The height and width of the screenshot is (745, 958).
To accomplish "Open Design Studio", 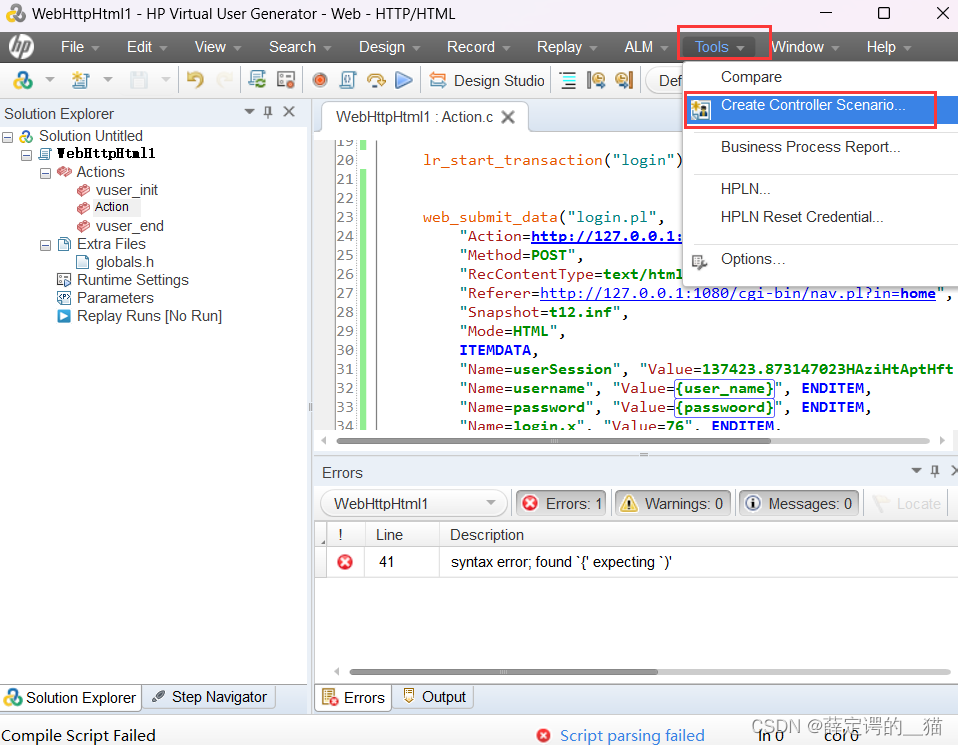I will [487, 80].
